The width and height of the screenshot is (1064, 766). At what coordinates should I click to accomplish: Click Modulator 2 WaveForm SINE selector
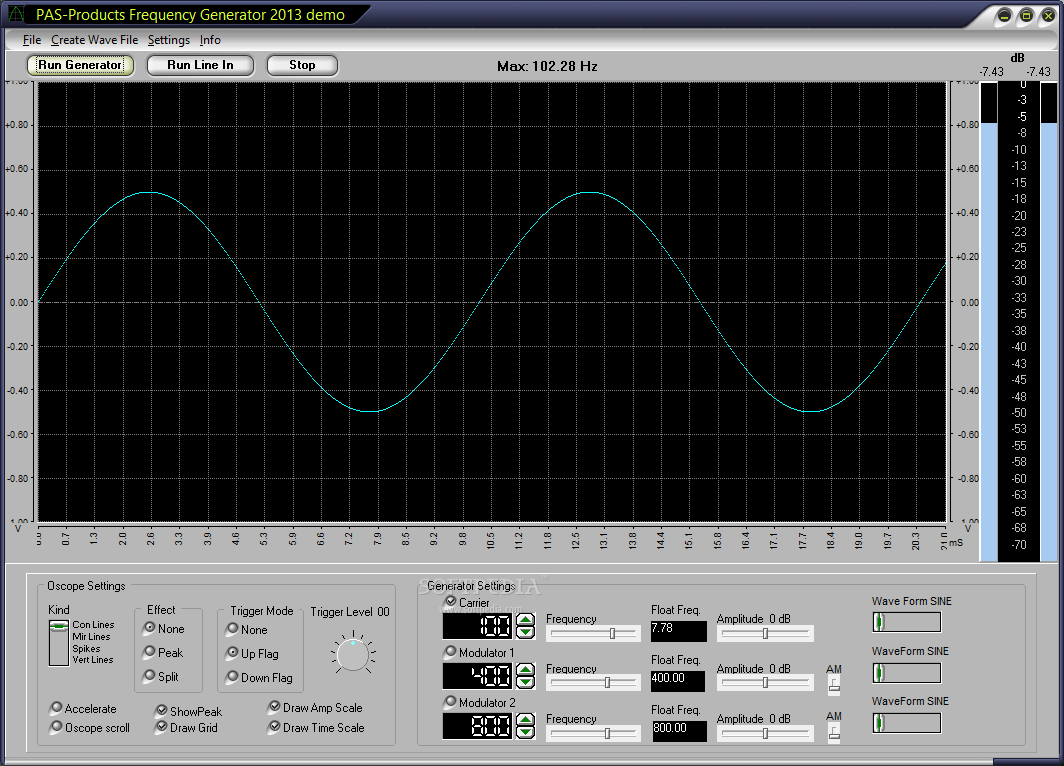point(907,723)
